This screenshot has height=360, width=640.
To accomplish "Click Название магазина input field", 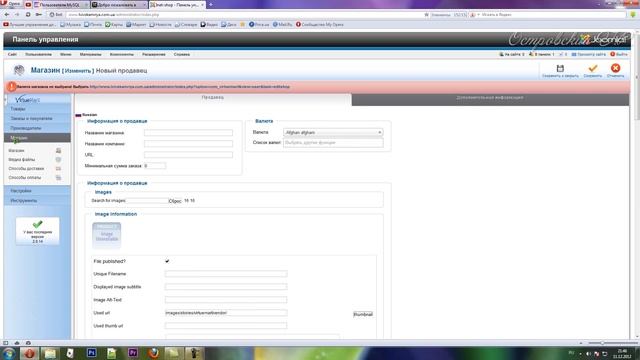I will [x=188, y=133].
